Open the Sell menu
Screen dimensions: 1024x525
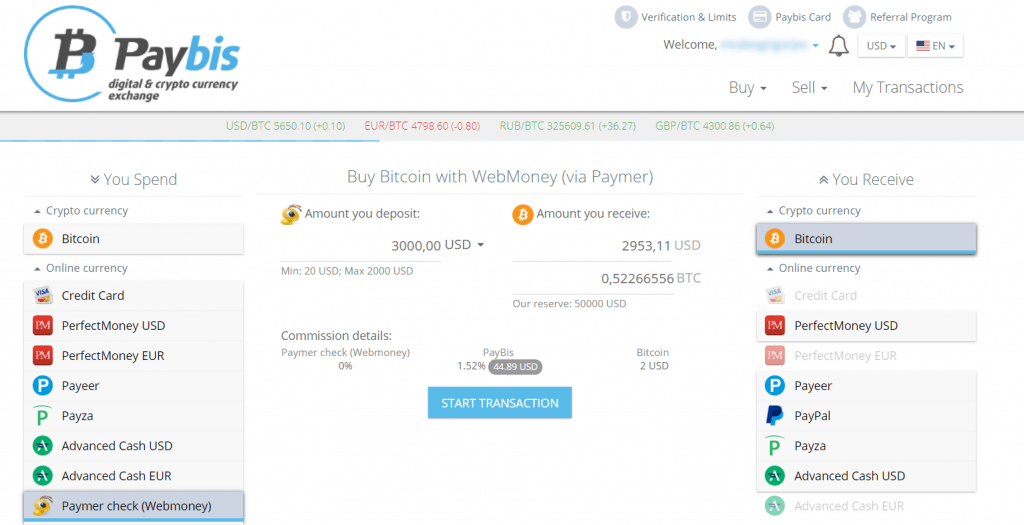pos(809,88)
